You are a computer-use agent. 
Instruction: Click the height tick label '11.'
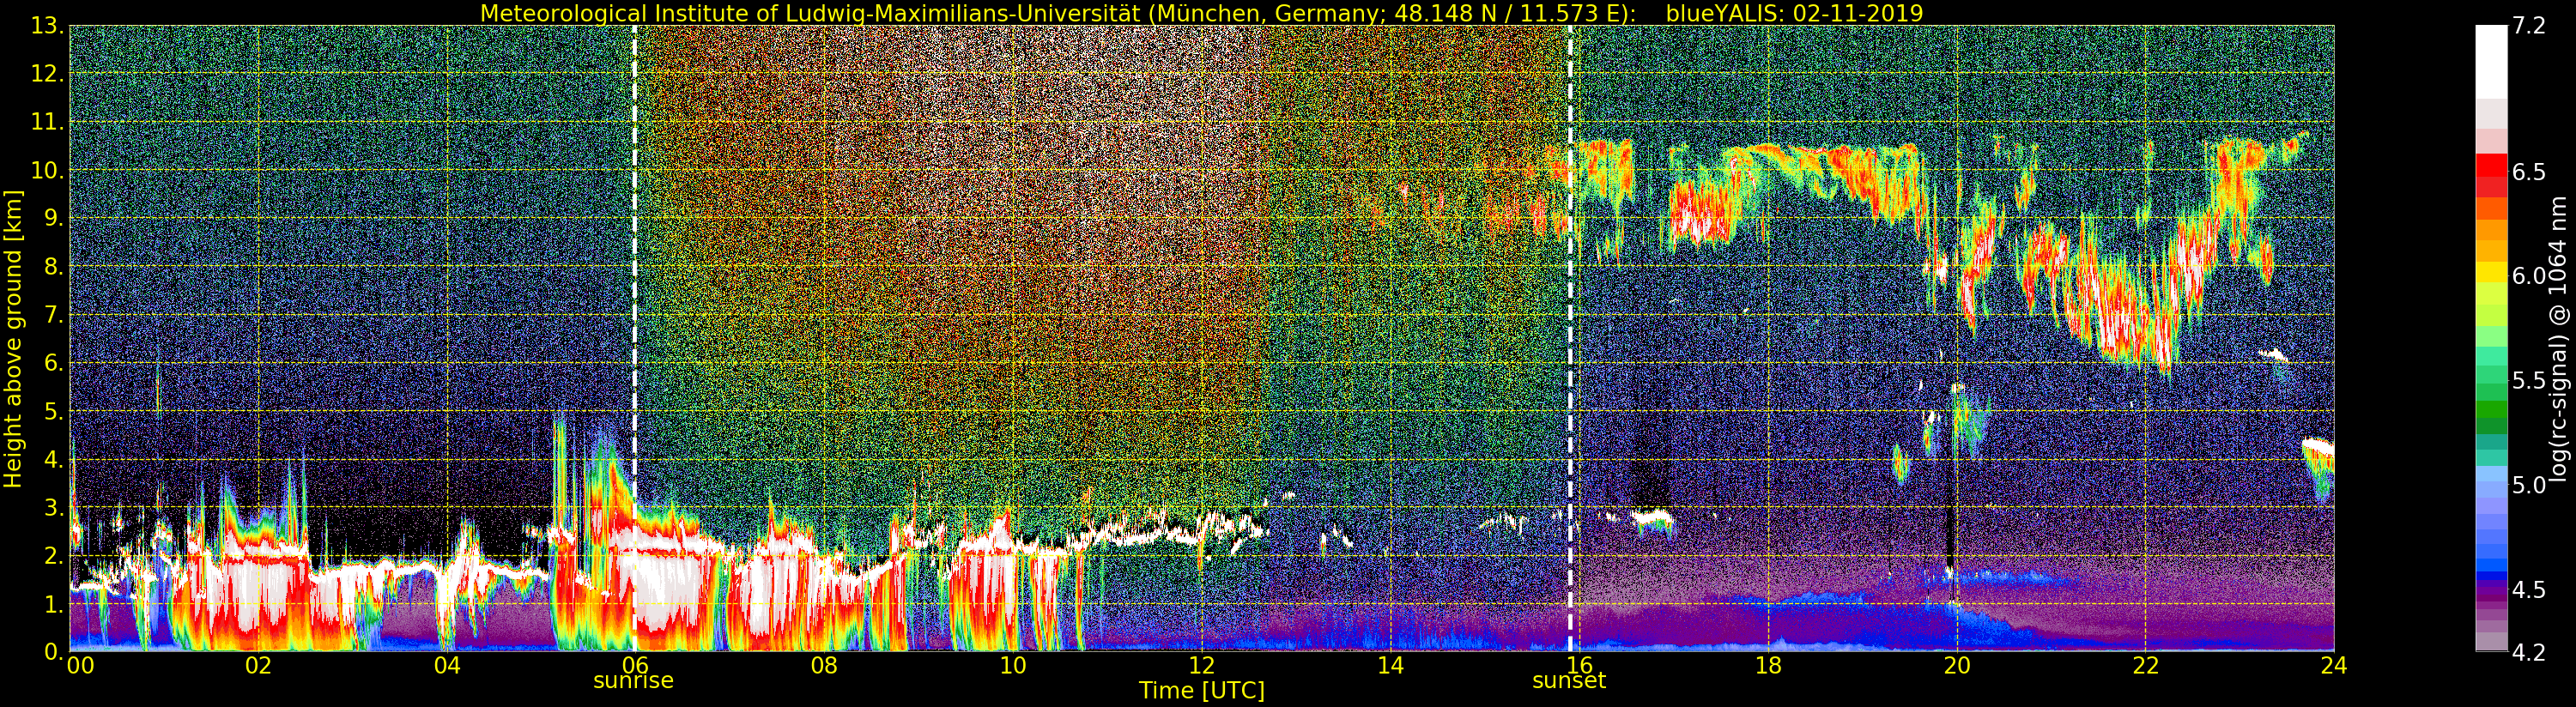coord(48,122)
